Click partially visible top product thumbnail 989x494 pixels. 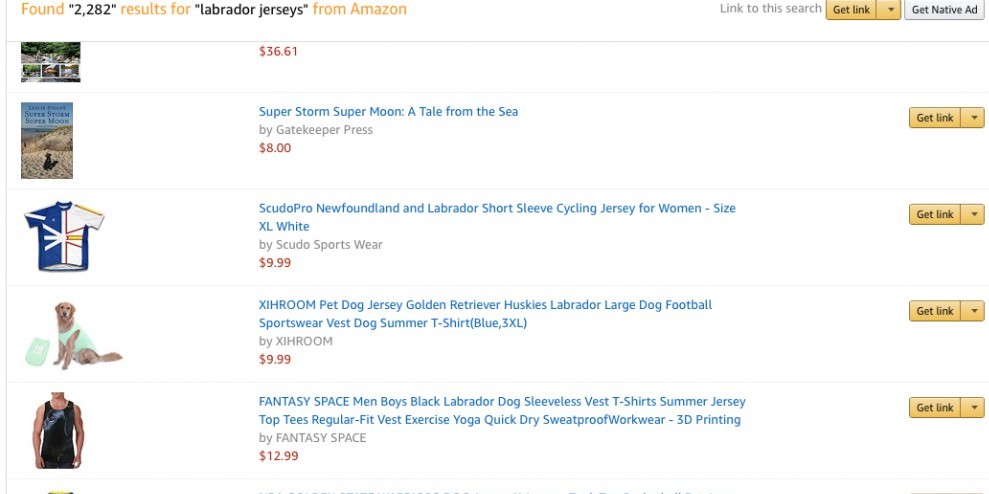point(50,62)
